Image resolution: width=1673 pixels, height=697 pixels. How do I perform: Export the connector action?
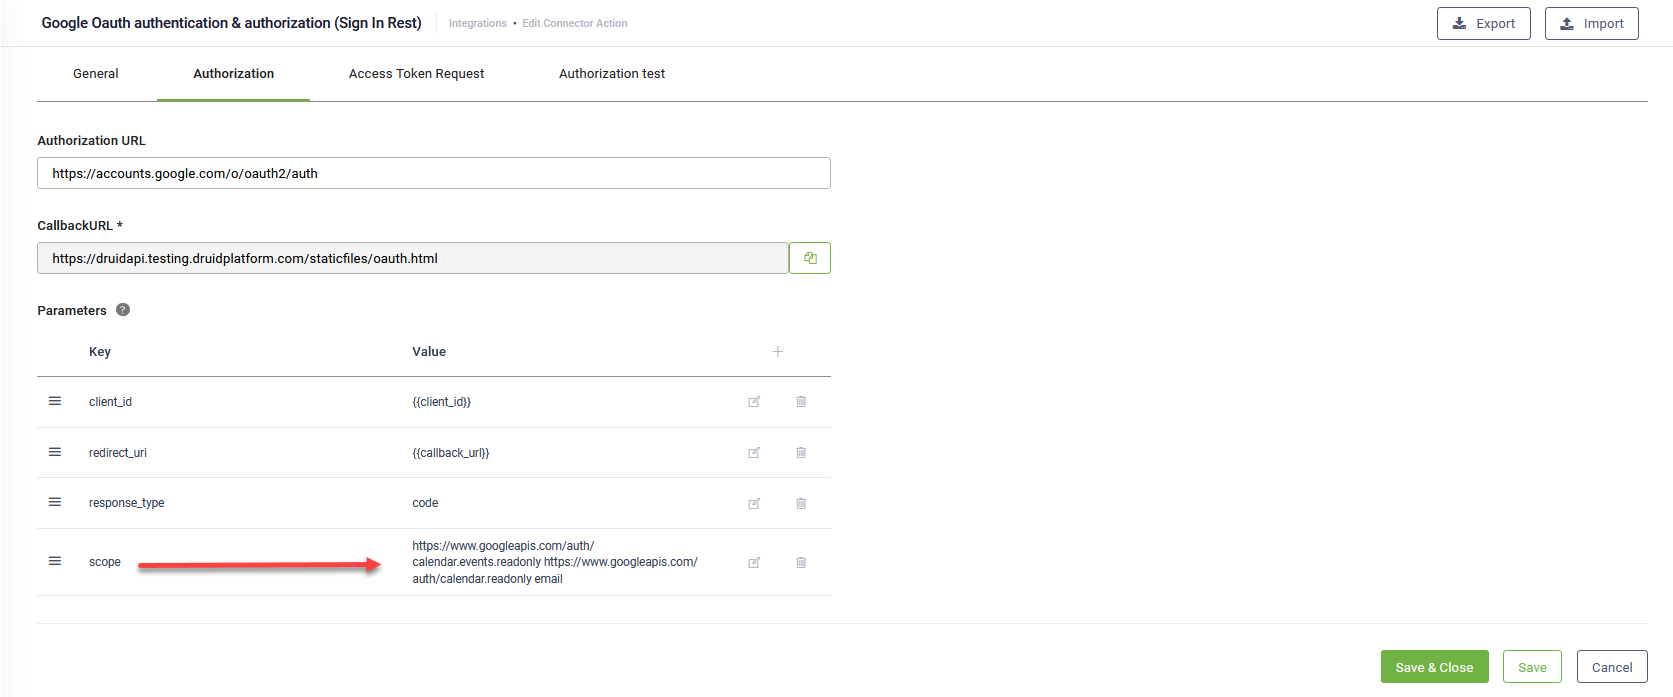[1484, 24]
